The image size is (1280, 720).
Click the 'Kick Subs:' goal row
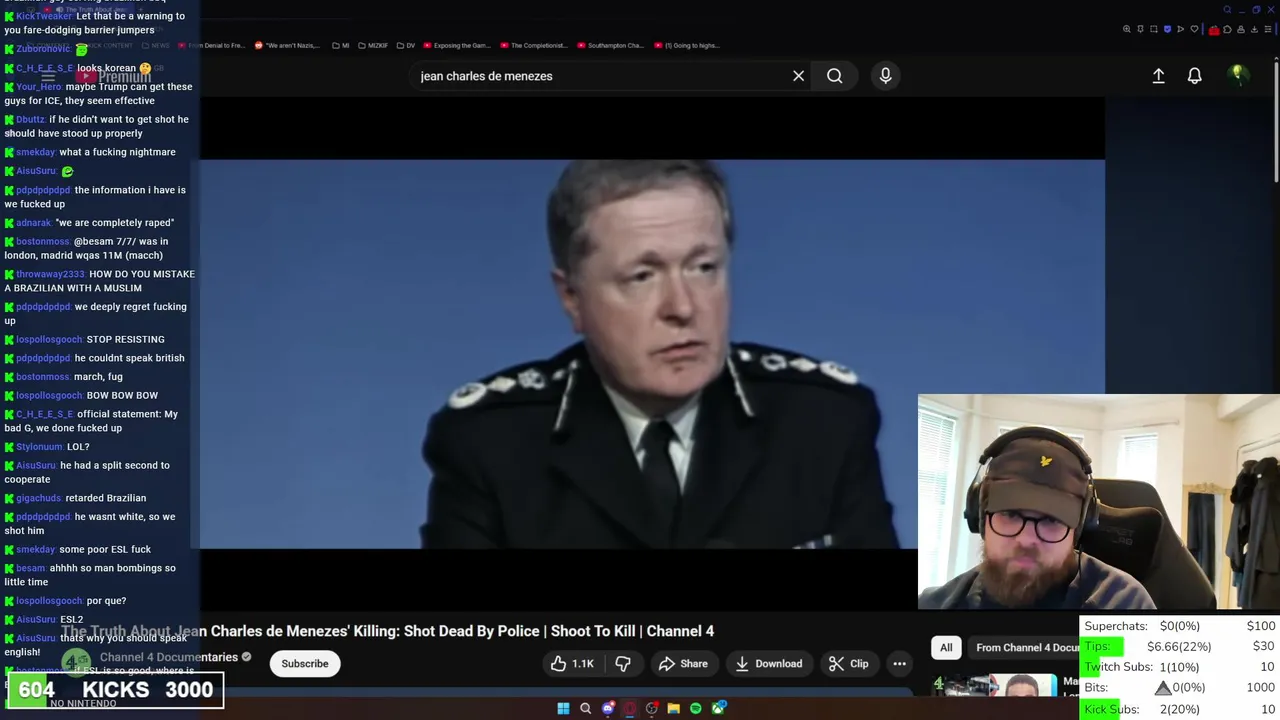[x=1180, y=709]
